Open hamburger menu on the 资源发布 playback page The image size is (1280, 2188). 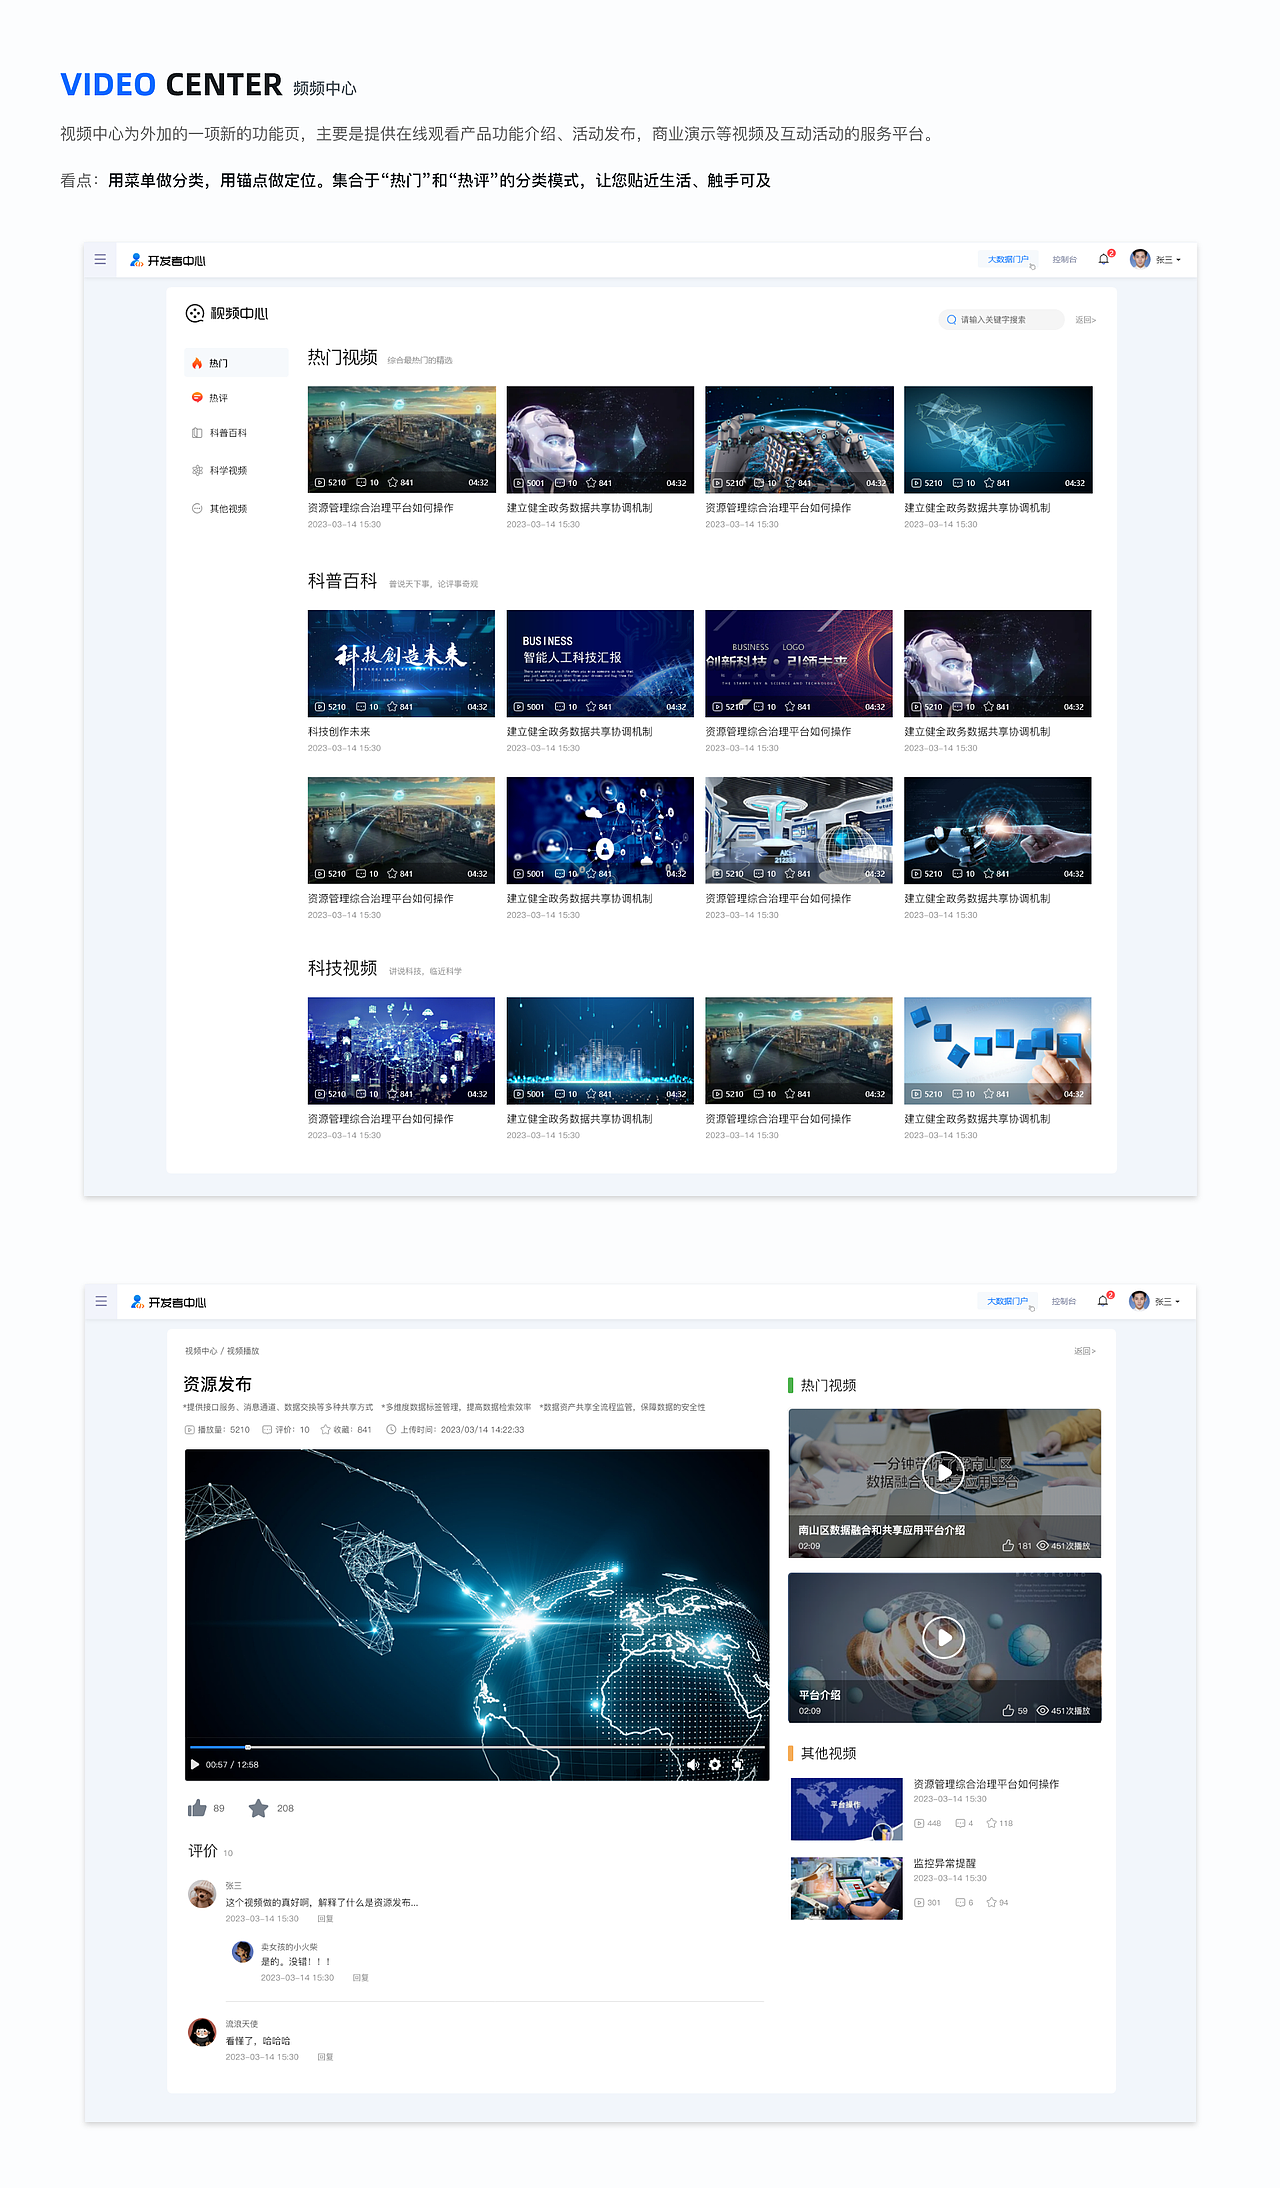click(101, 1301)
